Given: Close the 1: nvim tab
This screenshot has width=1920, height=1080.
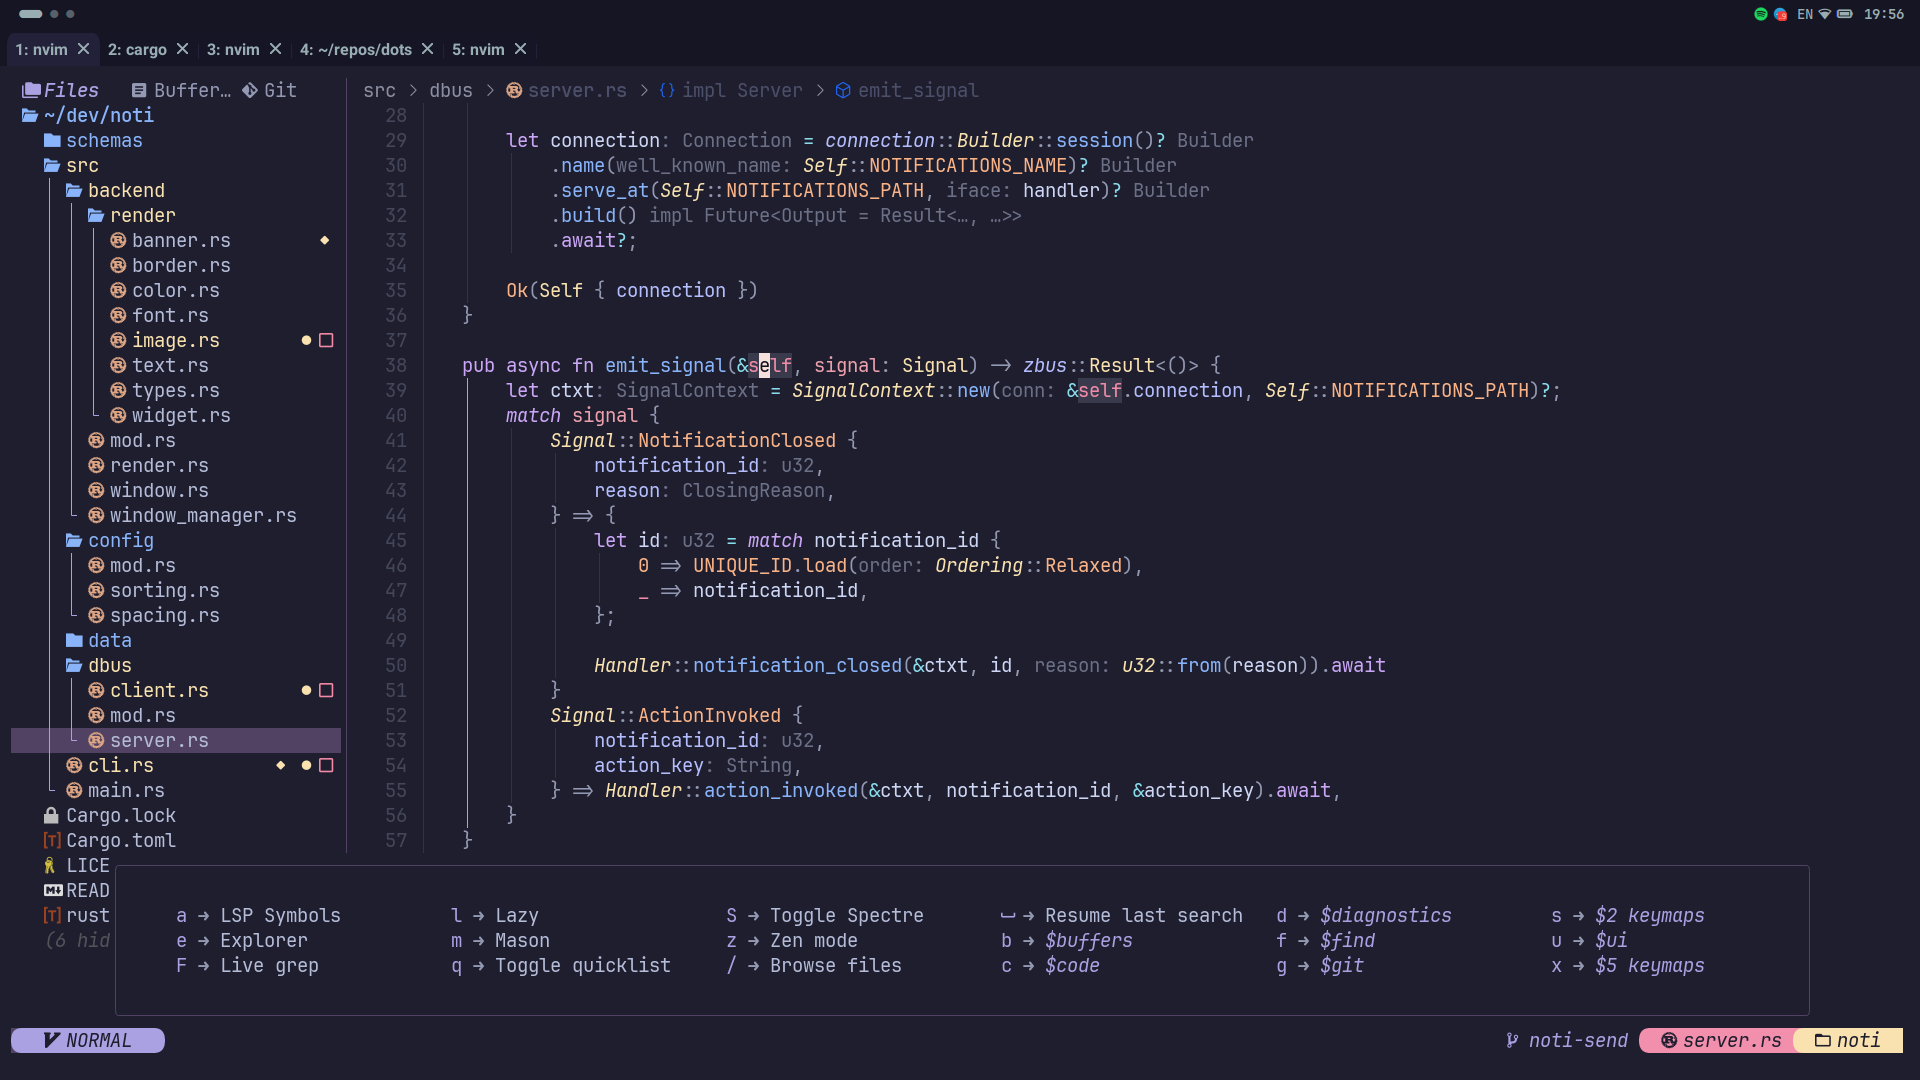Looking at the screenshot, I should pos(84,49).
